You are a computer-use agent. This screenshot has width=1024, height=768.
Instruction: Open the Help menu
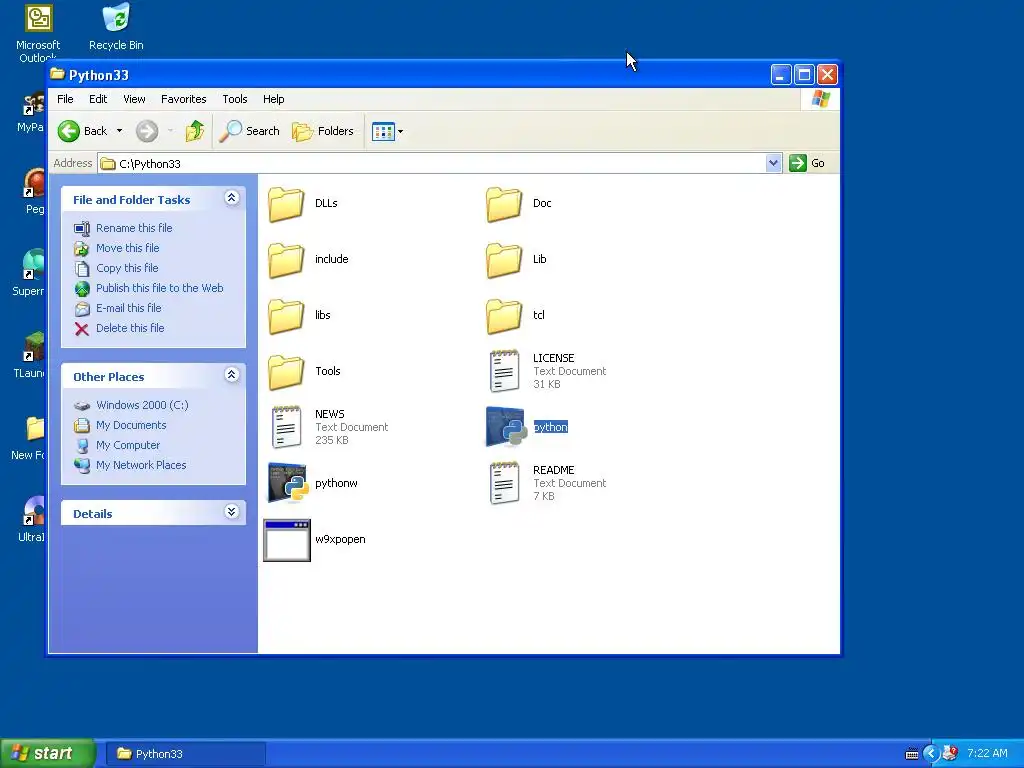pyautogui.click(x=274, y=99)
